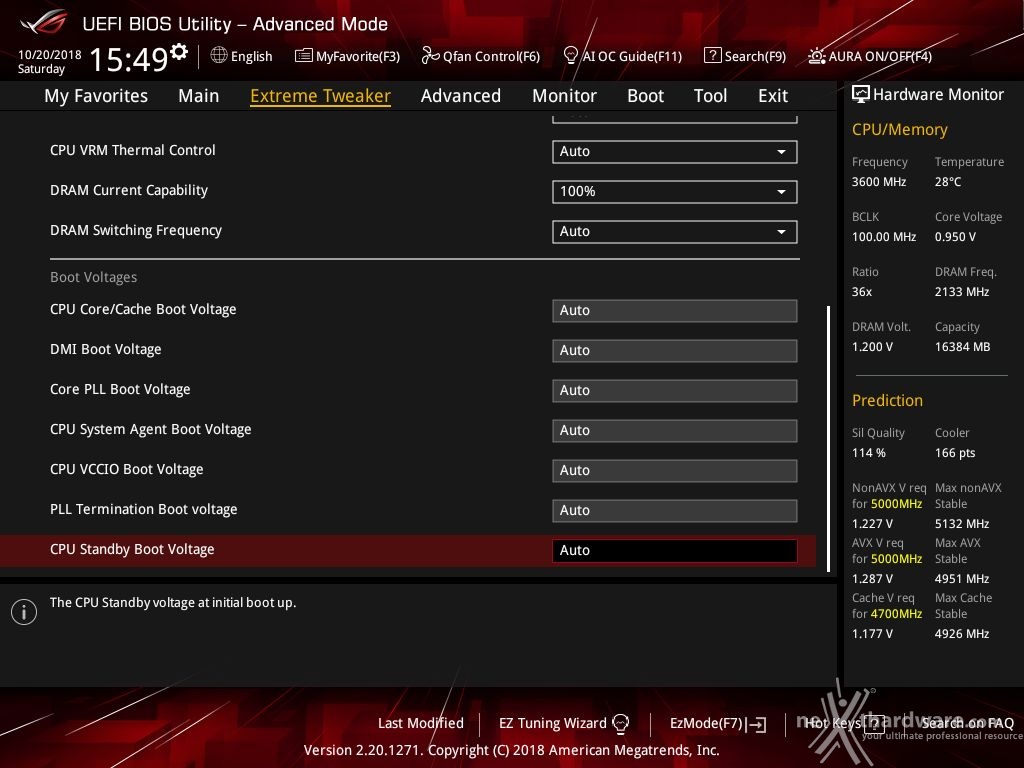This screenshot has width=1024, height=768.
Task: Click the Boot Voltages section heading
Action: pos(93,277)
